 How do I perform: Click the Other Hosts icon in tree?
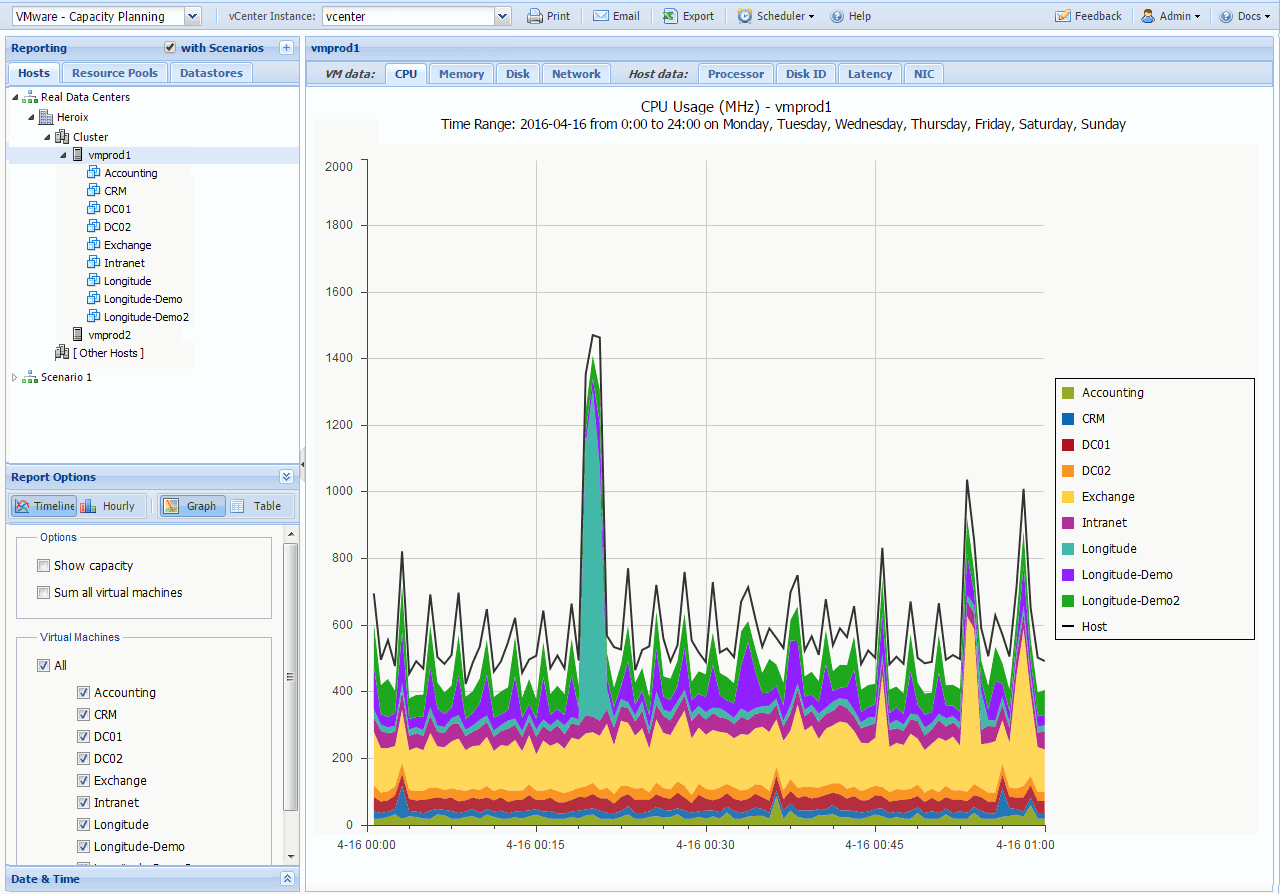pyautogui.click(x=62, y=353)
